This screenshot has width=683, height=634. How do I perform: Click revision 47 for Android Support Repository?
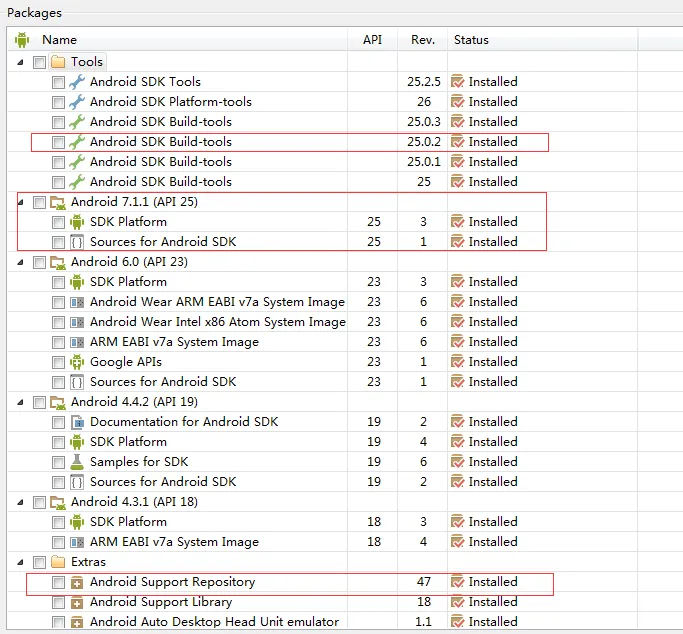click(423, 582)
